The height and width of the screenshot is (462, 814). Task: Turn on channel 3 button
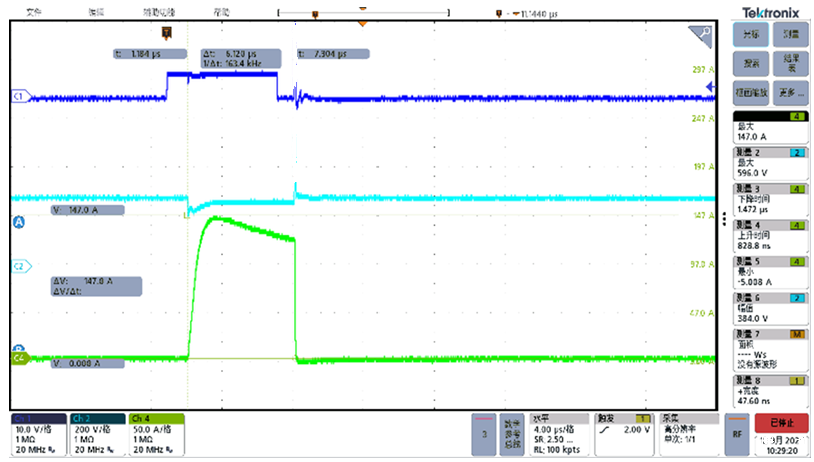point(483,435)
